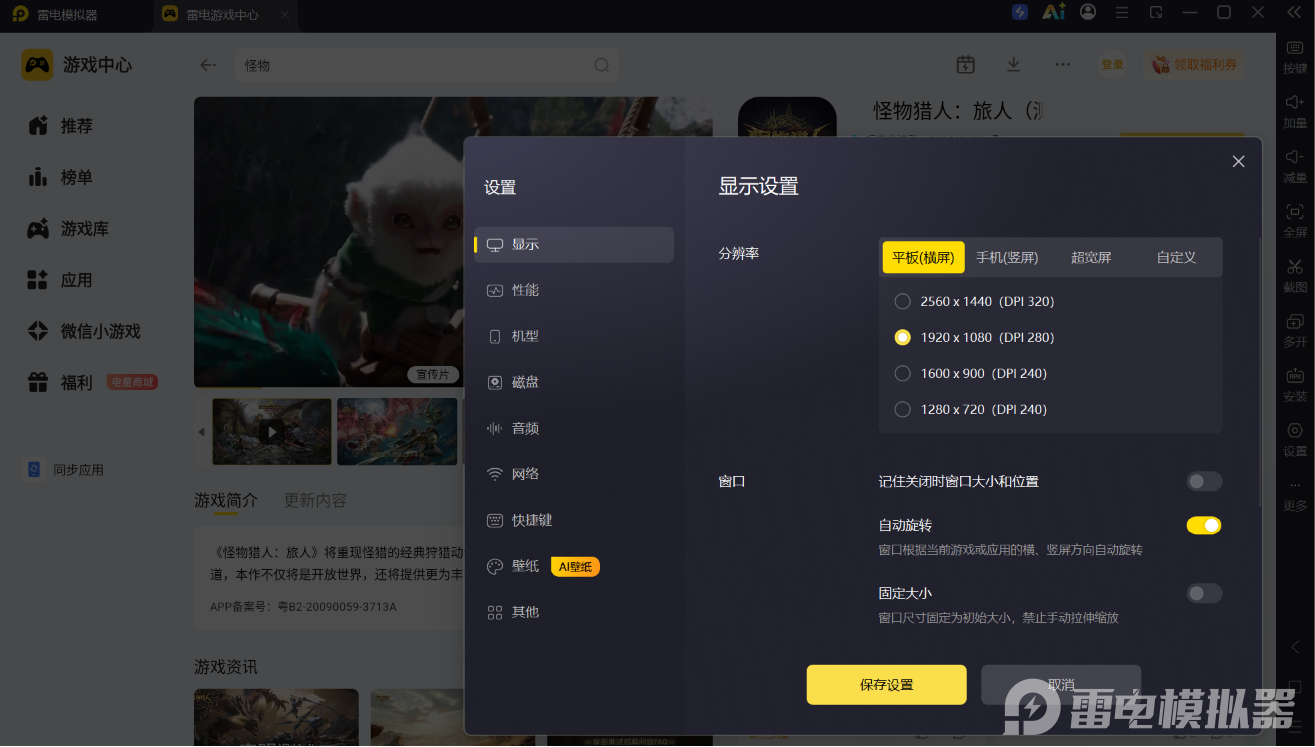The width and height of the screenshot is (1315, 747).
Task: Go back with the left arrow in game center
Action: [208, 65]
